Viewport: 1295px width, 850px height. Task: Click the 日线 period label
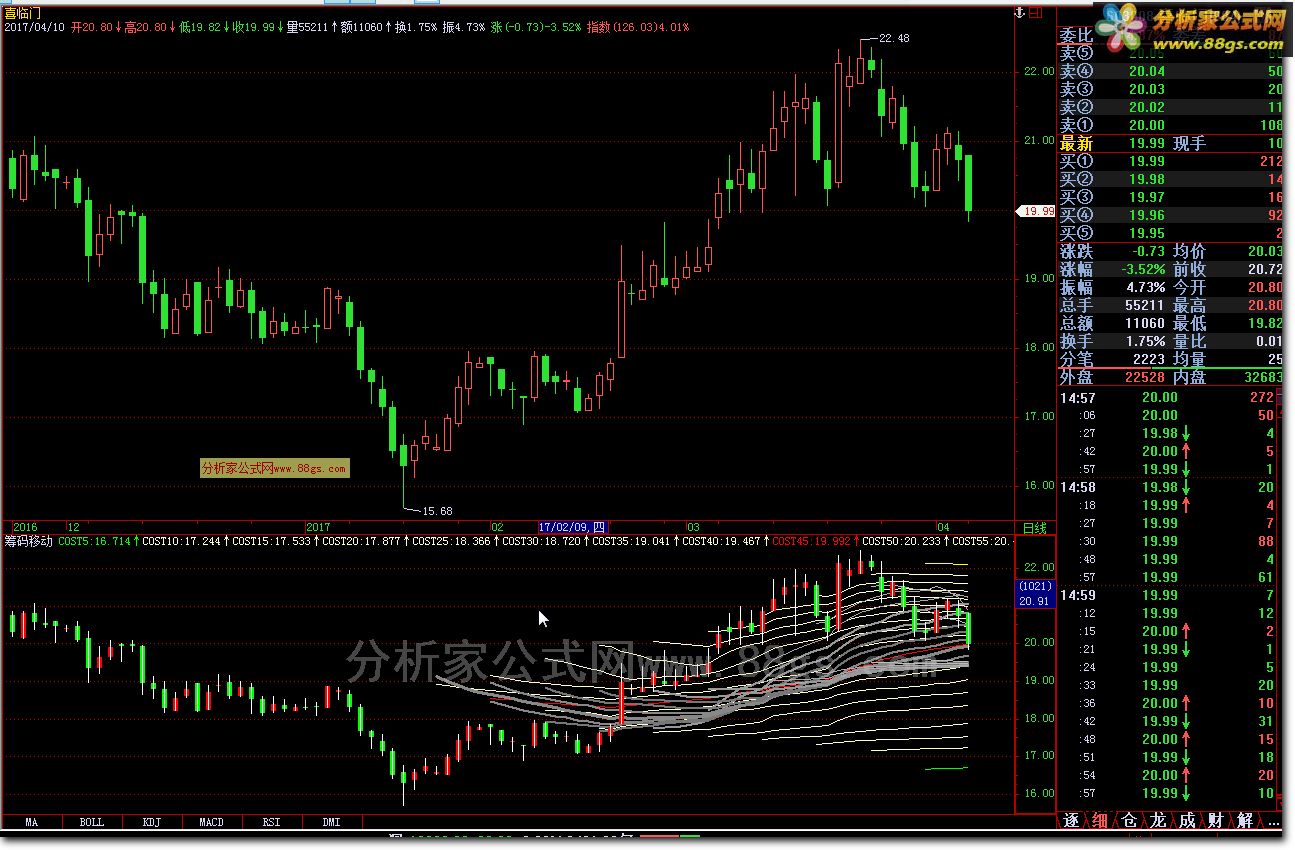point(1034,527)
